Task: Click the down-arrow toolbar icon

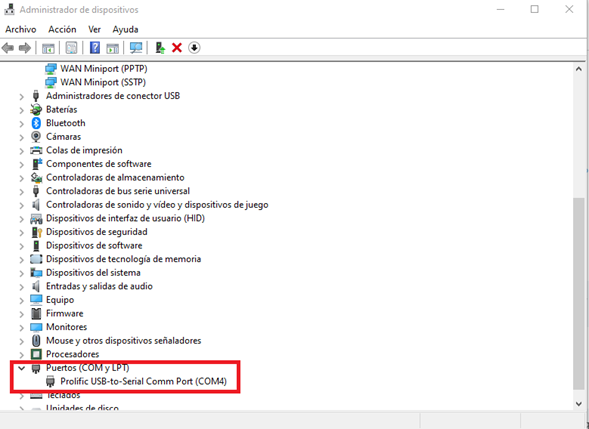Action: click(194, 48)
